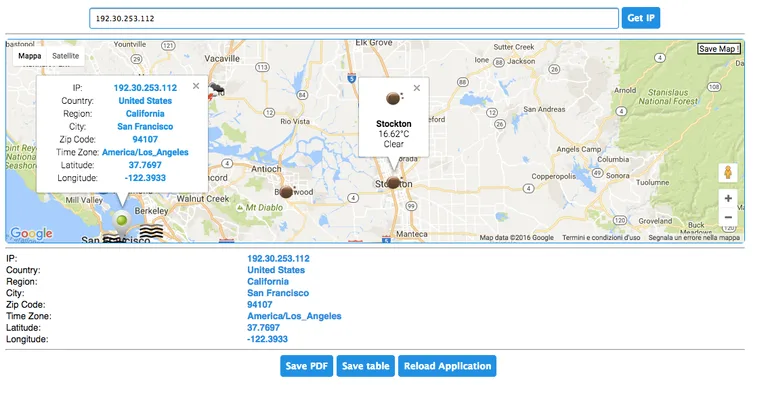Click the Brentwood weather marker
Screen dimensions: 768x398
pos(286,191)
